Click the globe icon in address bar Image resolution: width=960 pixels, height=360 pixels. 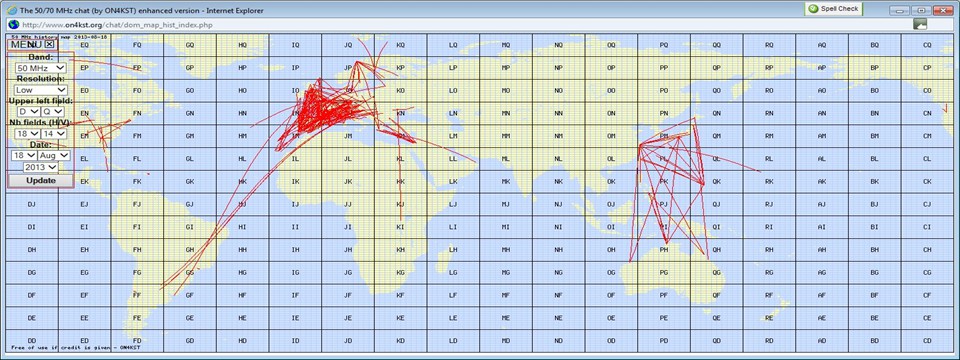(x=13, y=24)
